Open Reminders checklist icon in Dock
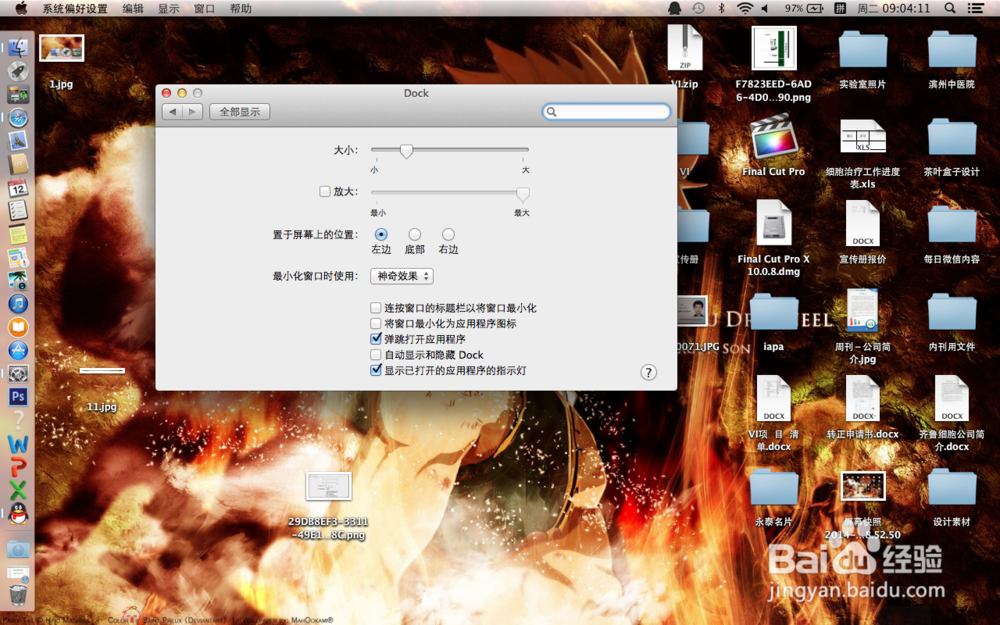This screenshot has height=625, width=1000. point(18,210)
